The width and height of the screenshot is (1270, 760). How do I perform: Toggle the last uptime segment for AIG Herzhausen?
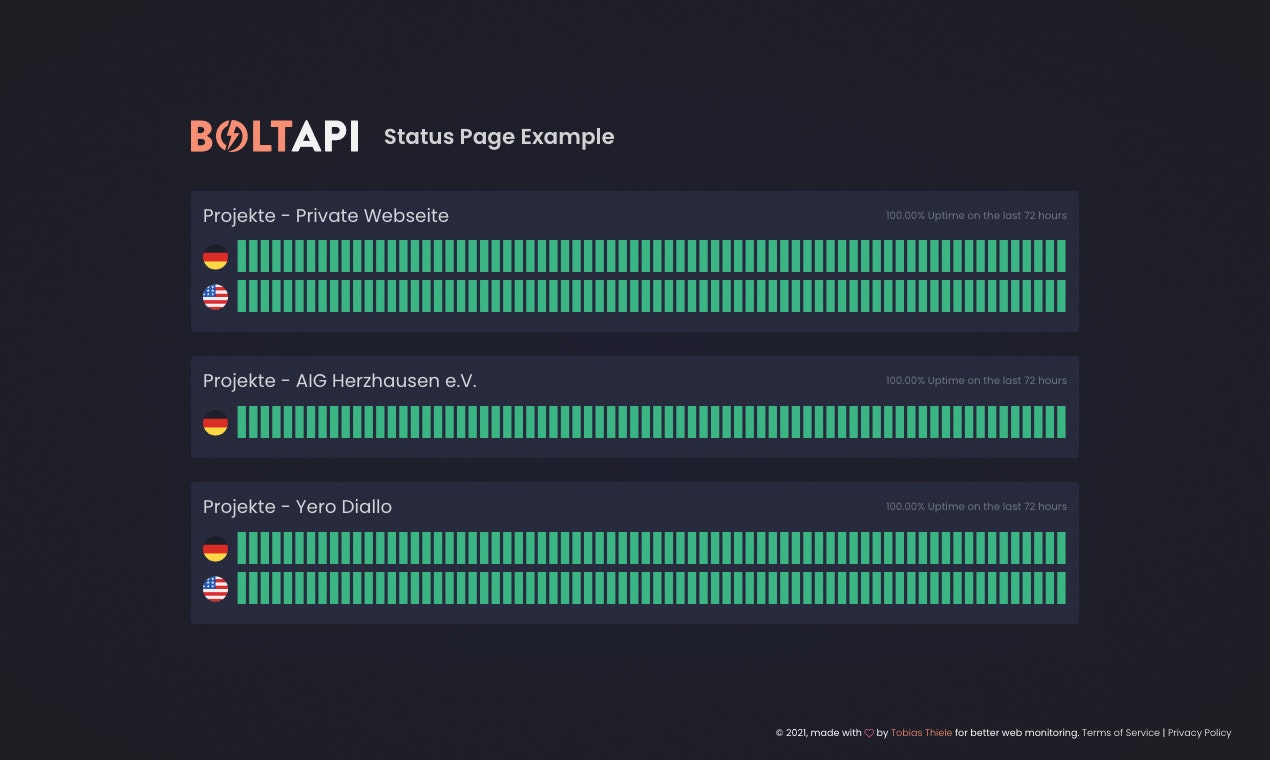point(1061,422)
